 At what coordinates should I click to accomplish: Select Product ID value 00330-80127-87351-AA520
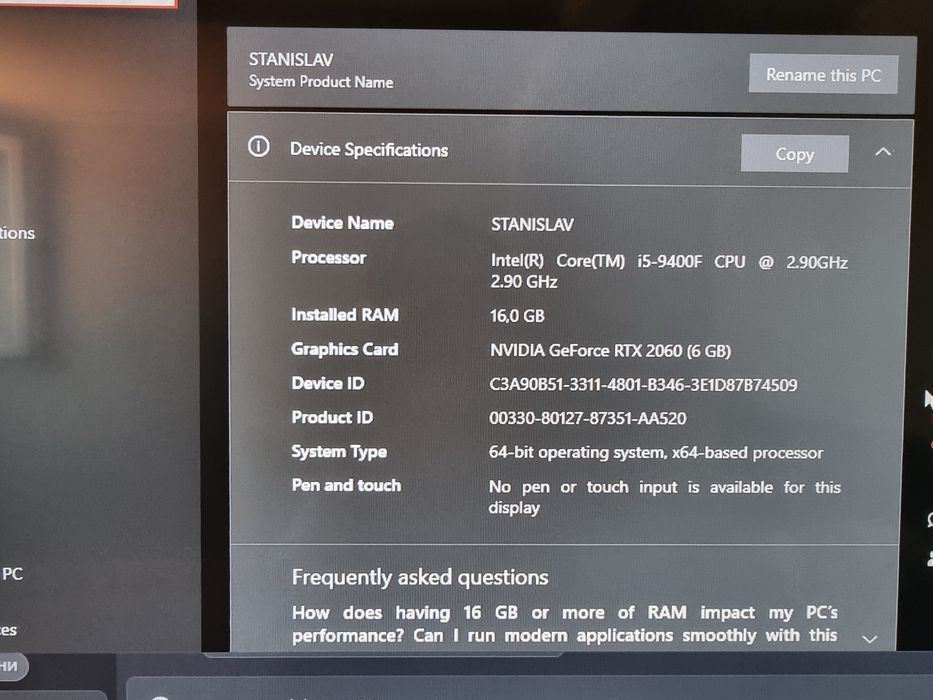click(x=588, y=418)
